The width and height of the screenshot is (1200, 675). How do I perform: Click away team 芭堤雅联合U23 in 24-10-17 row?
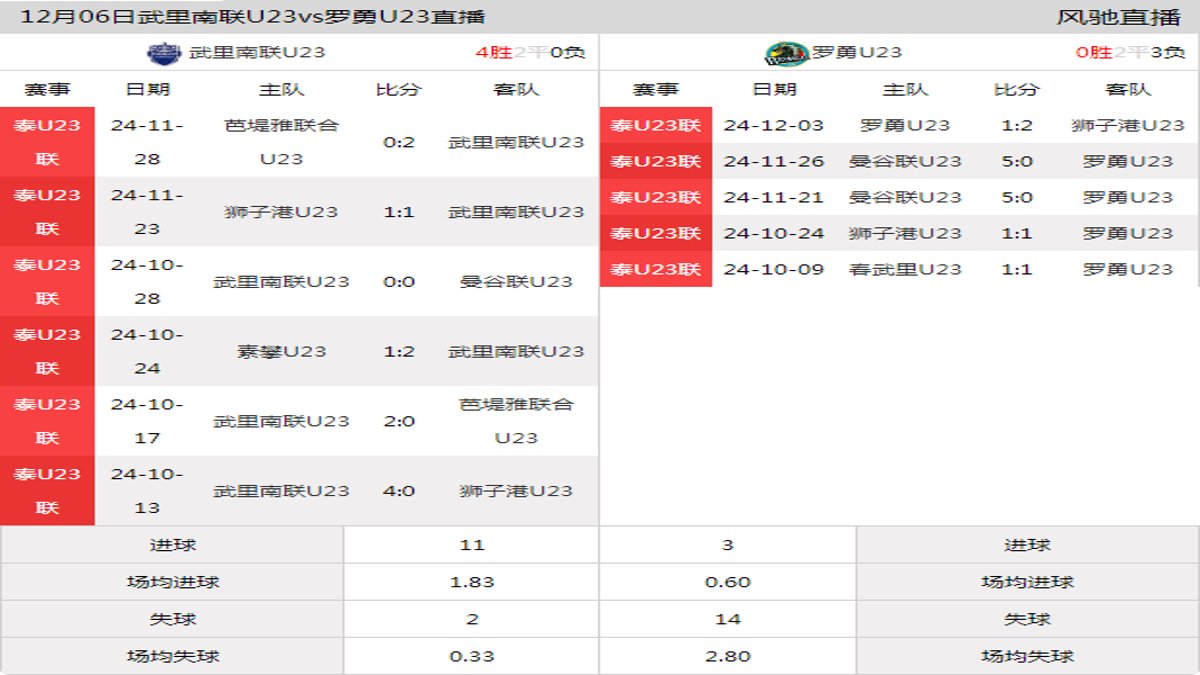(516, 421)
